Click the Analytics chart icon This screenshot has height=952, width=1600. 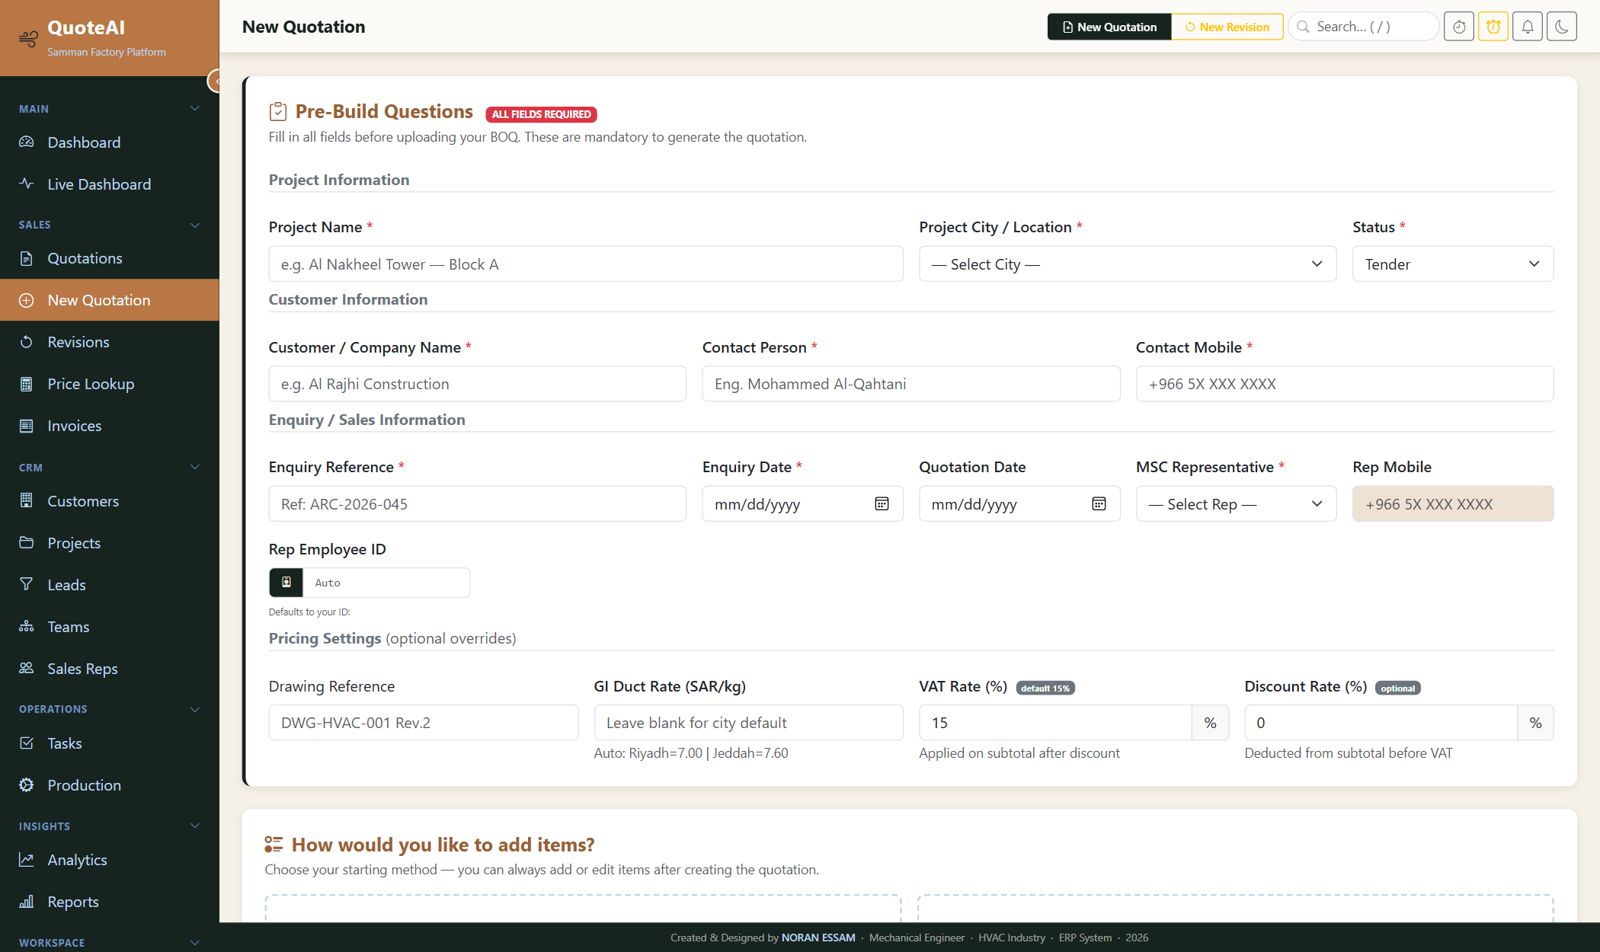click(x=27, y=860)
